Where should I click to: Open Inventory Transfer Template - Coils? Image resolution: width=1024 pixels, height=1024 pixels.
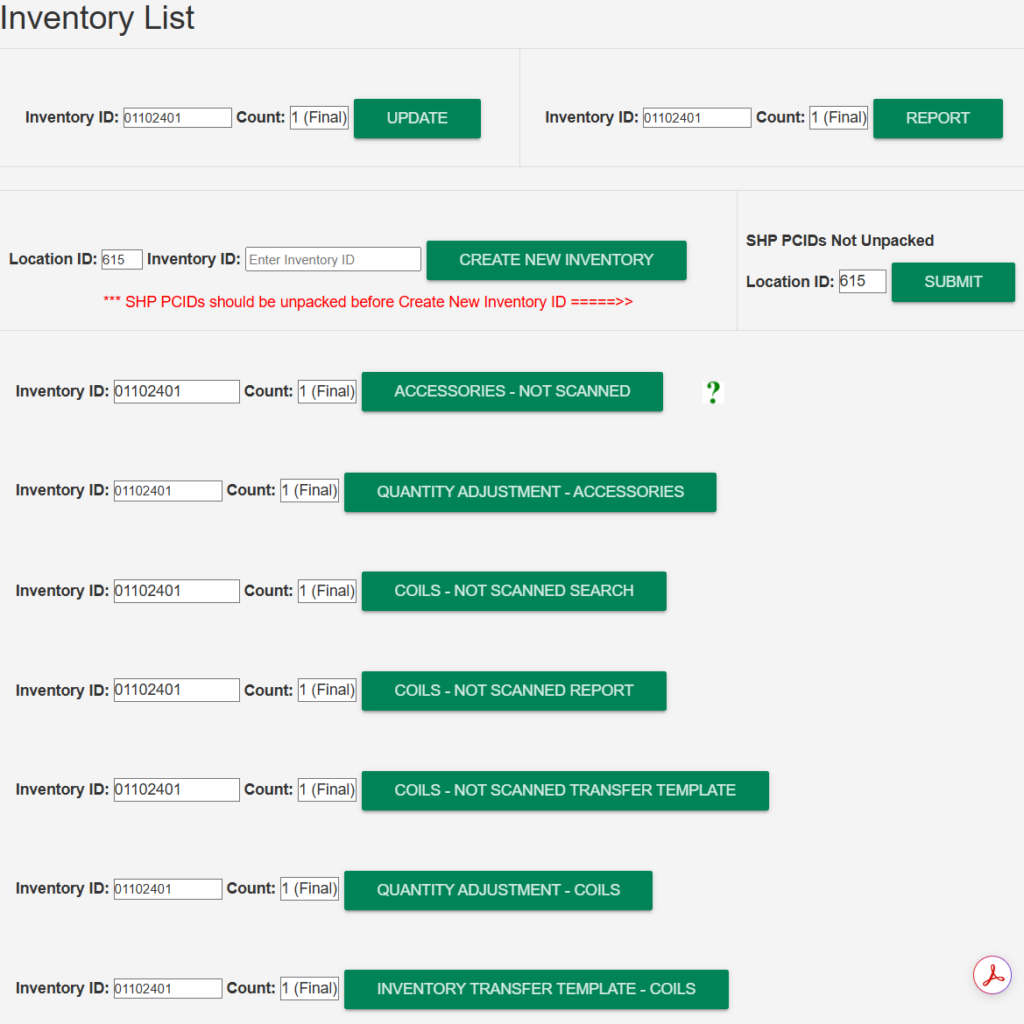click(536, 989)
